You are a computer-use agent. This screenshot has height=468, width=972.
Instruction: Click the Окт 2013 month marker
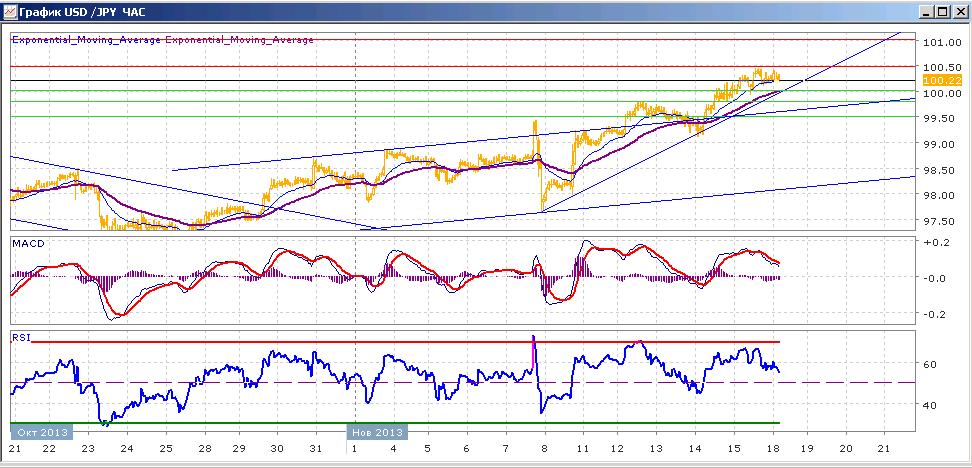tap(42, 432)
